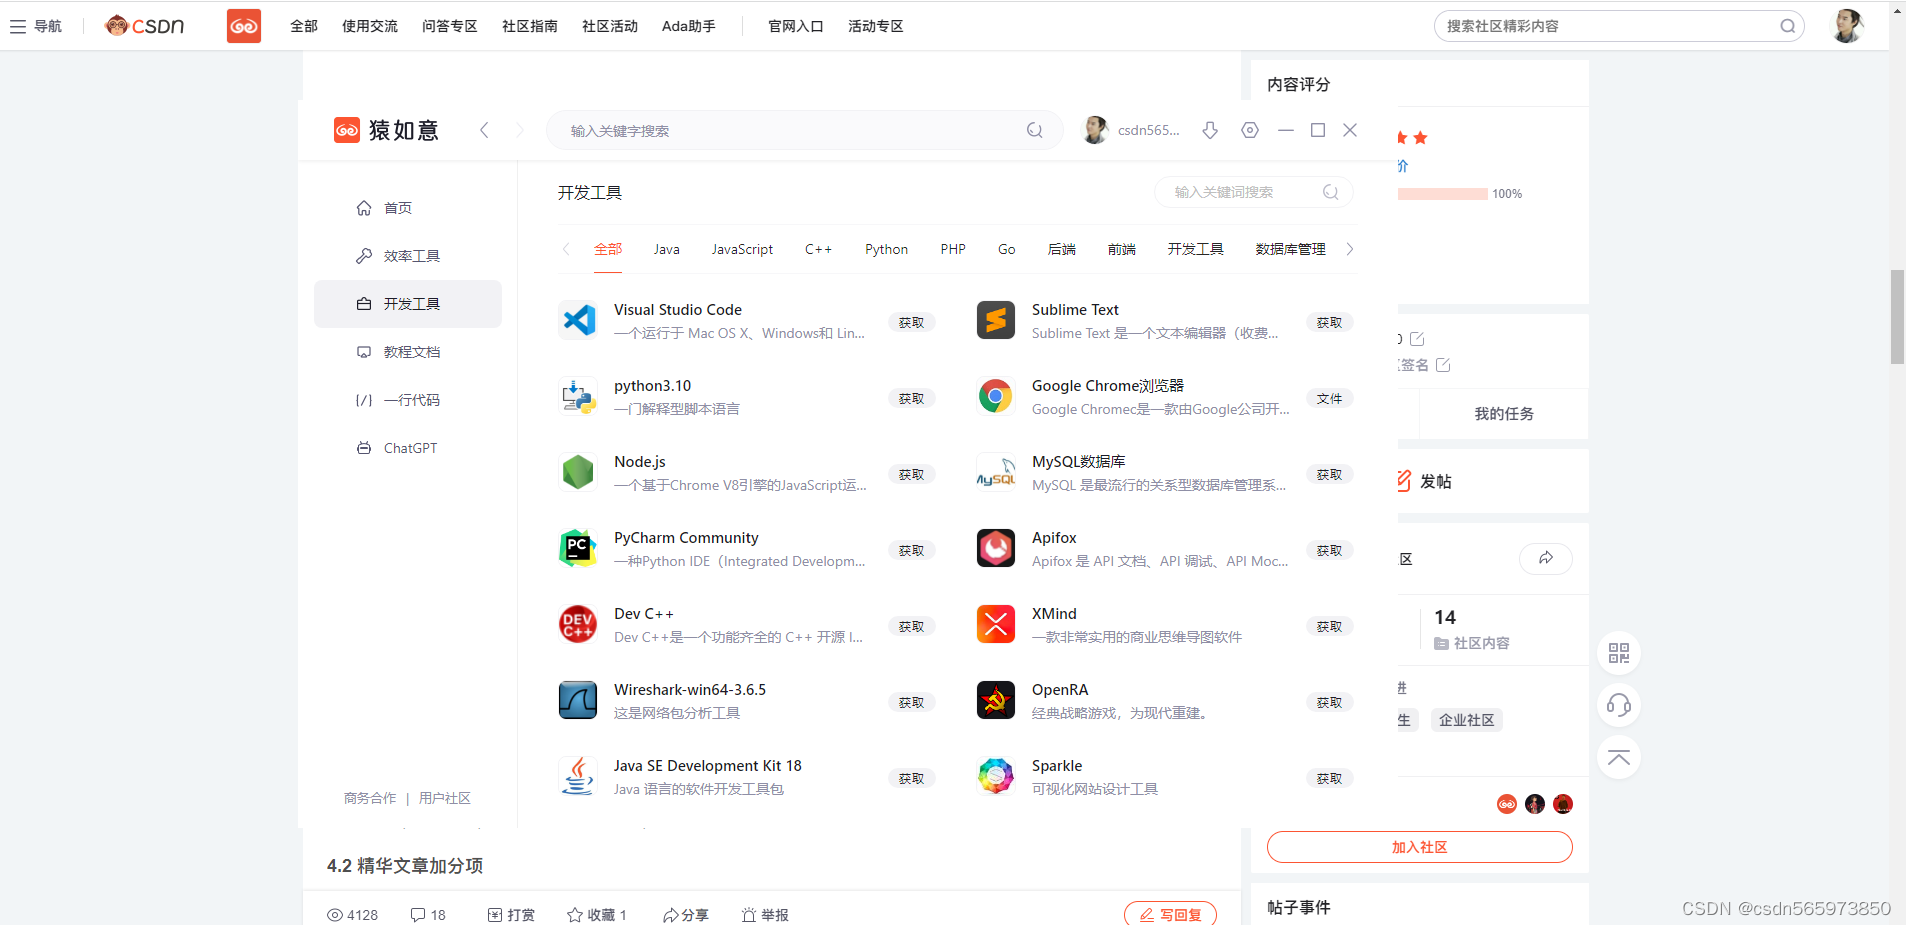This screenshot has width=1906, height=925.
Task: Select the Go category tab
Action: 1007,249
